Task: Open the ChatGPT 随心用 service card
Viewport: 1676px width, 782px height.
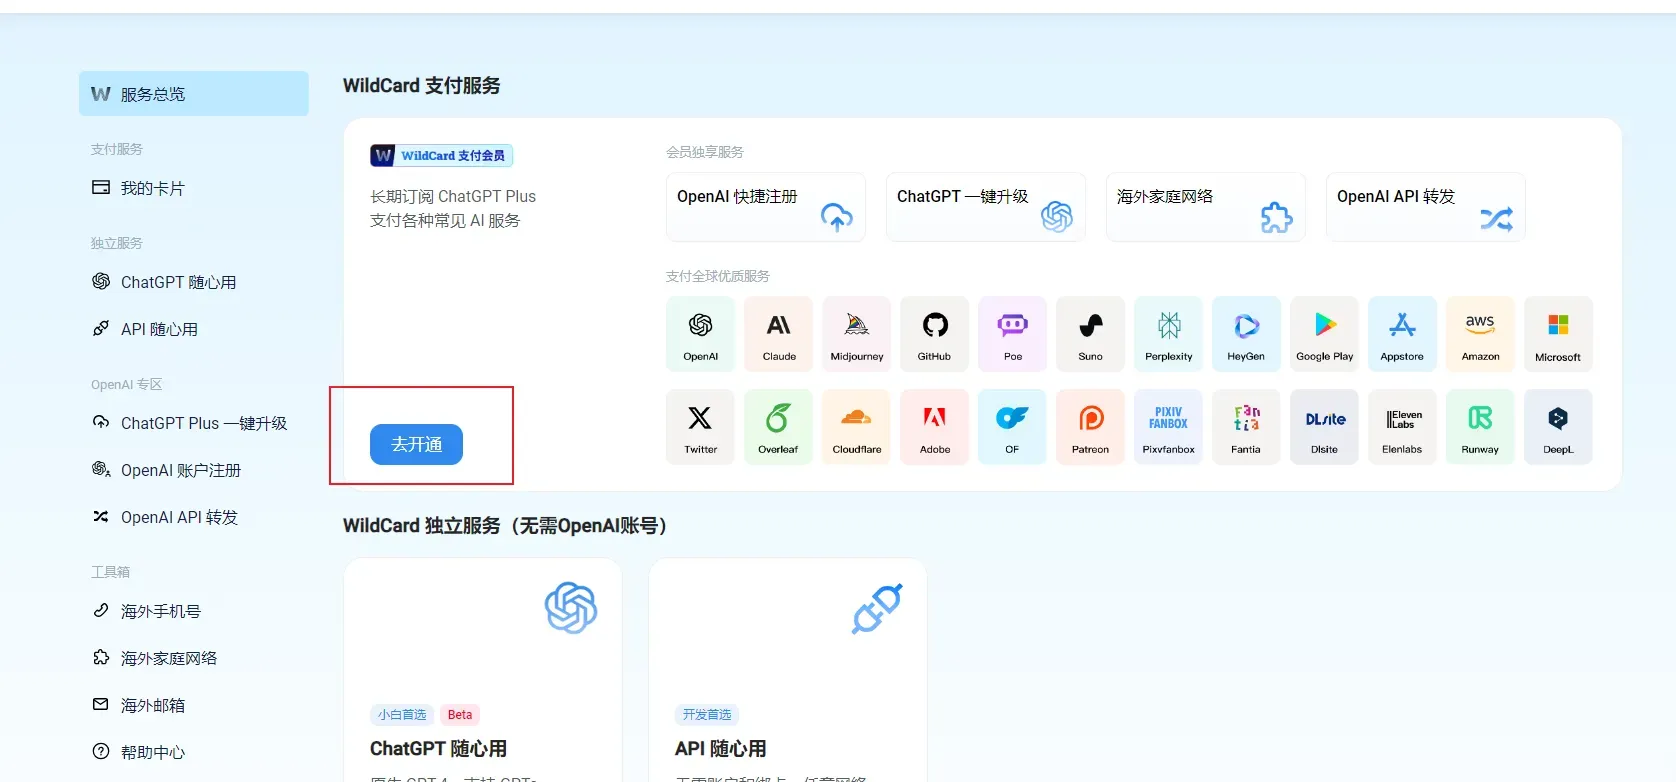Action: (x=483, y=670)
